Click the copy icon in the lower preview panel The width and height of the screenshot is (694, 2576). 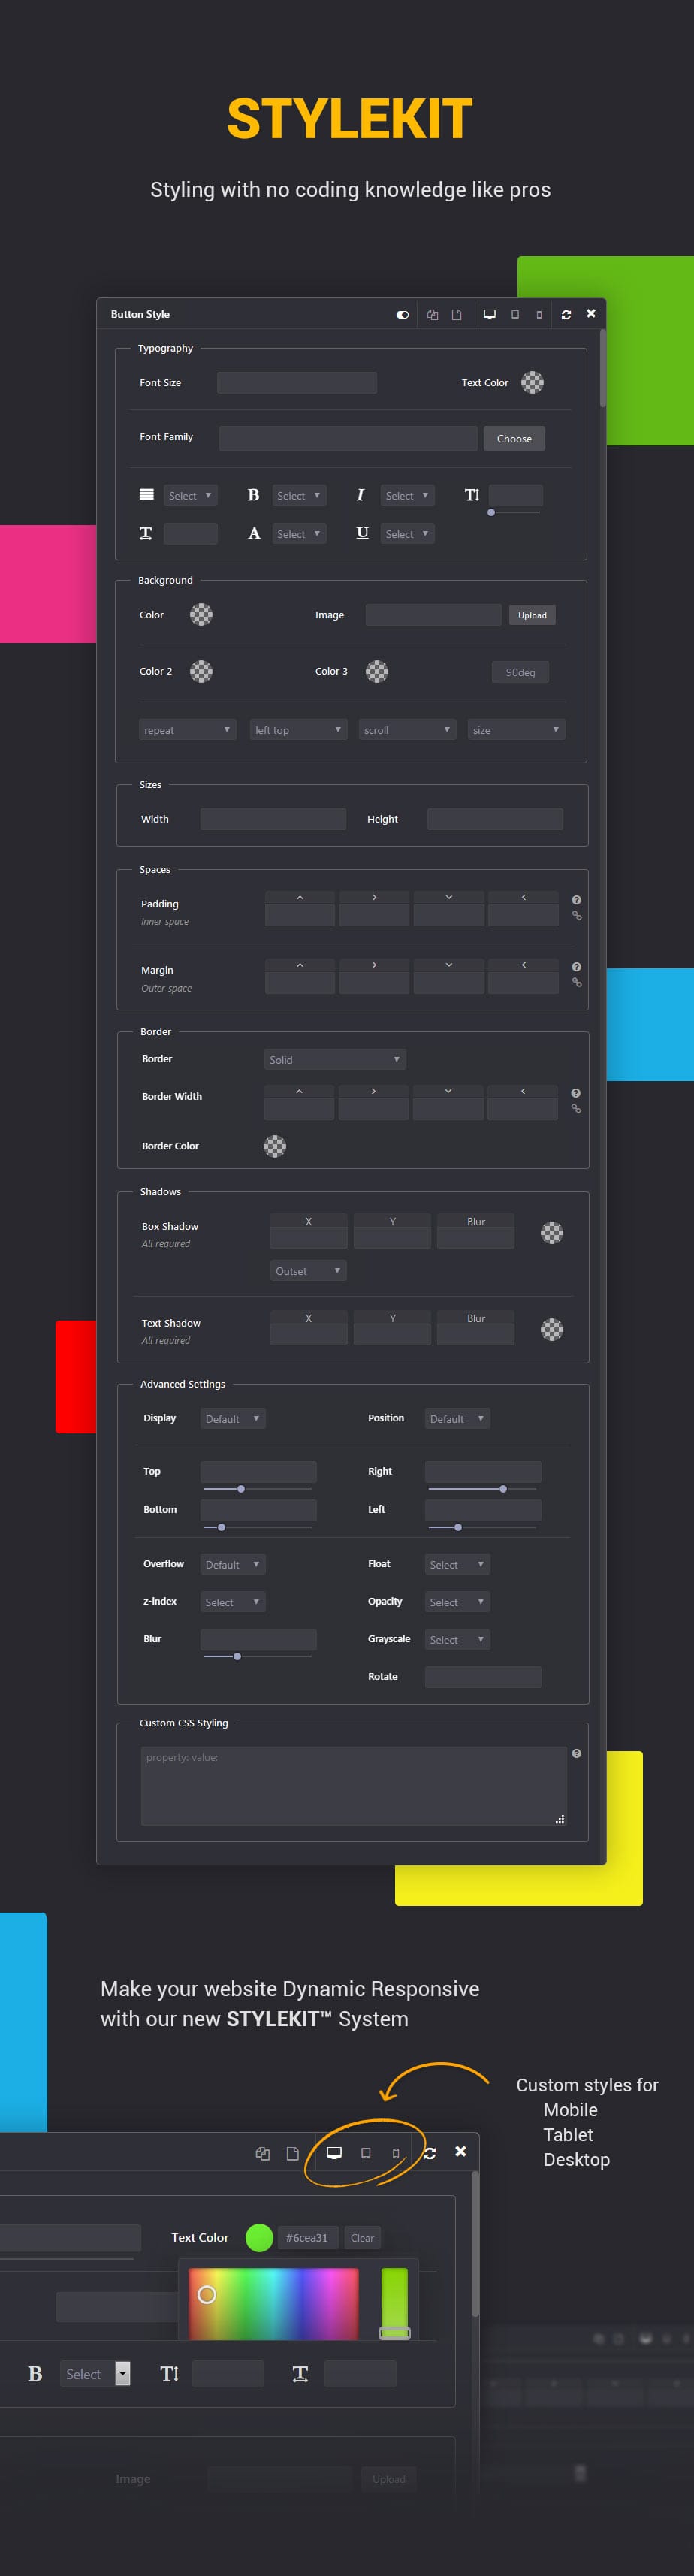click(x=262, y=2153)
